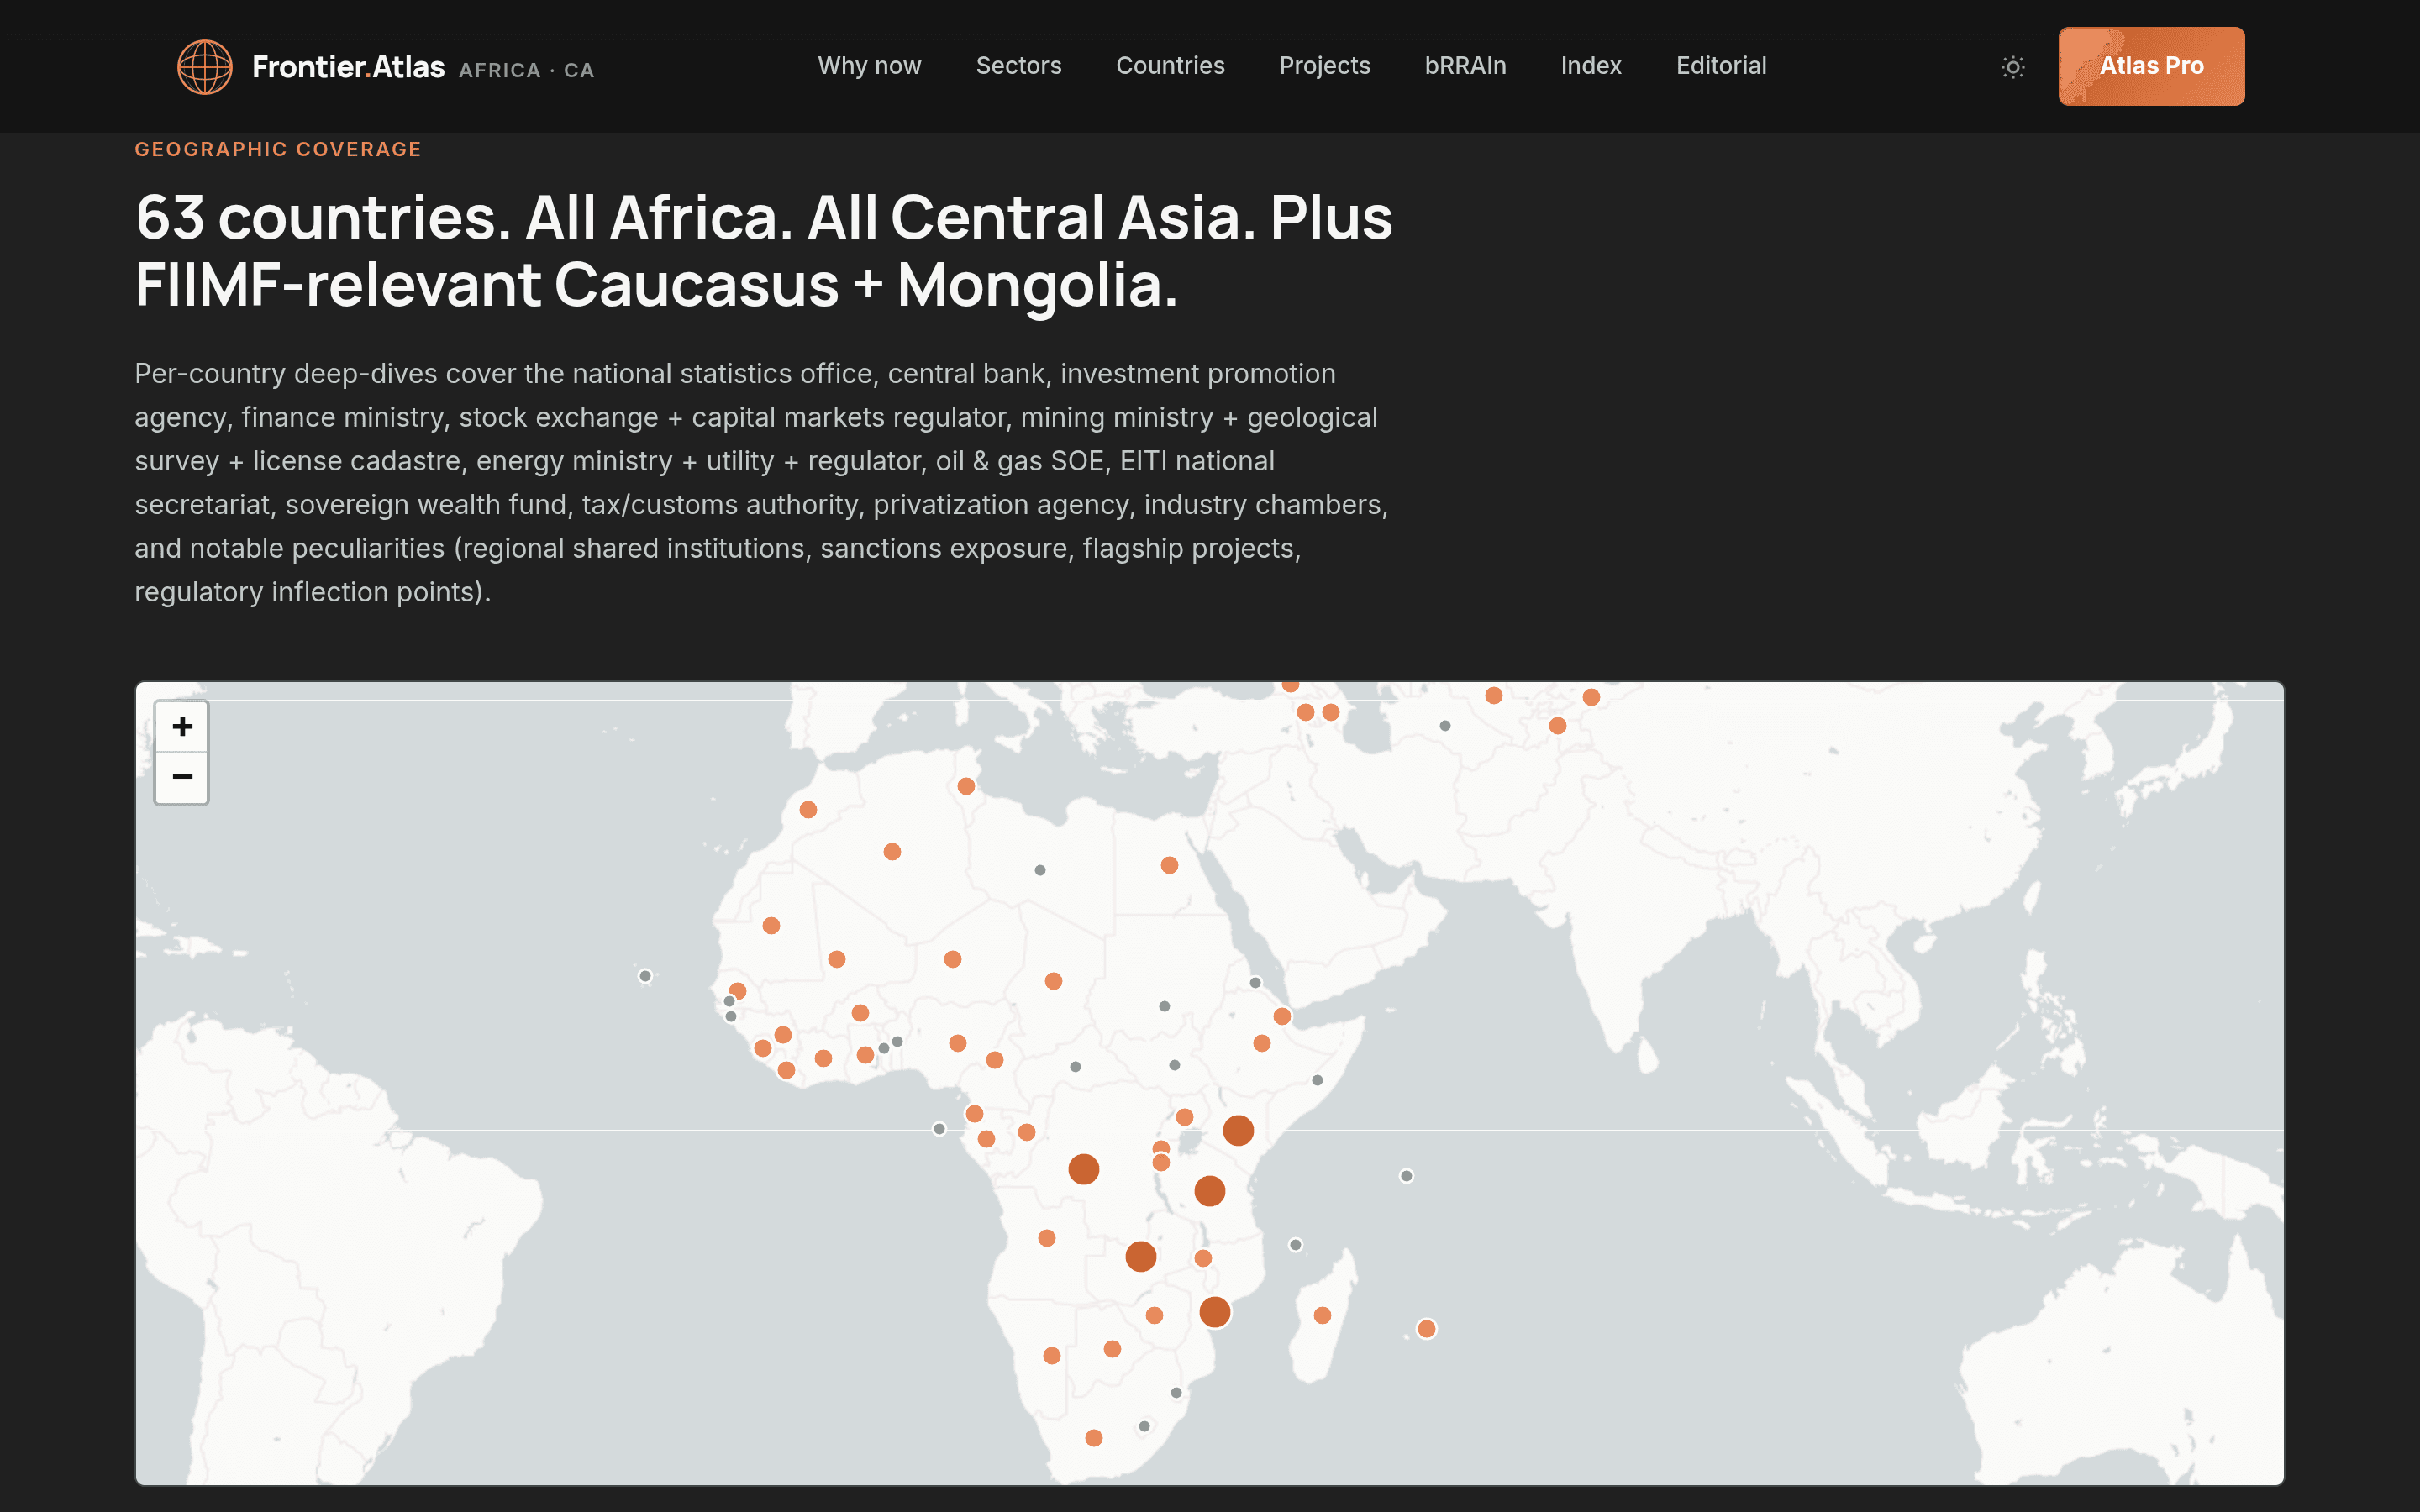Select the Seychelles marker in Indian Ocean
This screenshot has width=2420, height=1512.
pyautogui.click(x=1406, y=1176)
